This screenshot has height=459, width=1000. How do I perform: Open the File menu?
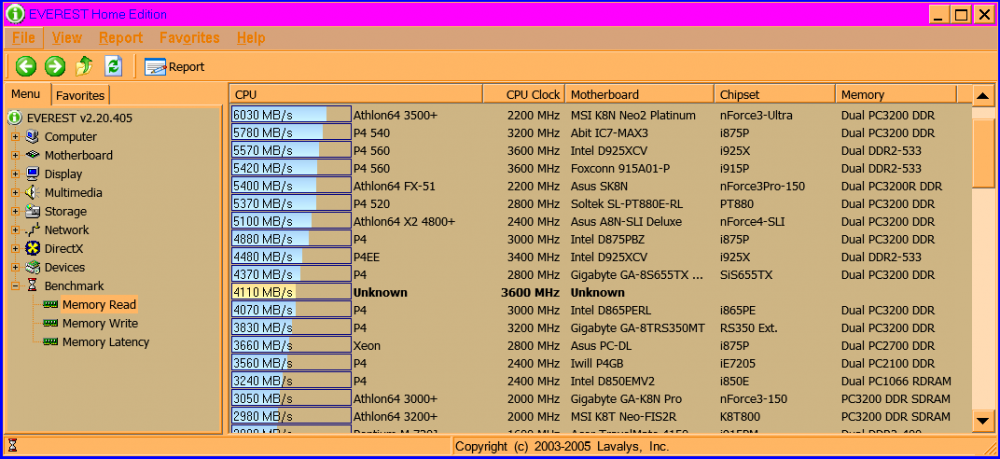[24, 38]
